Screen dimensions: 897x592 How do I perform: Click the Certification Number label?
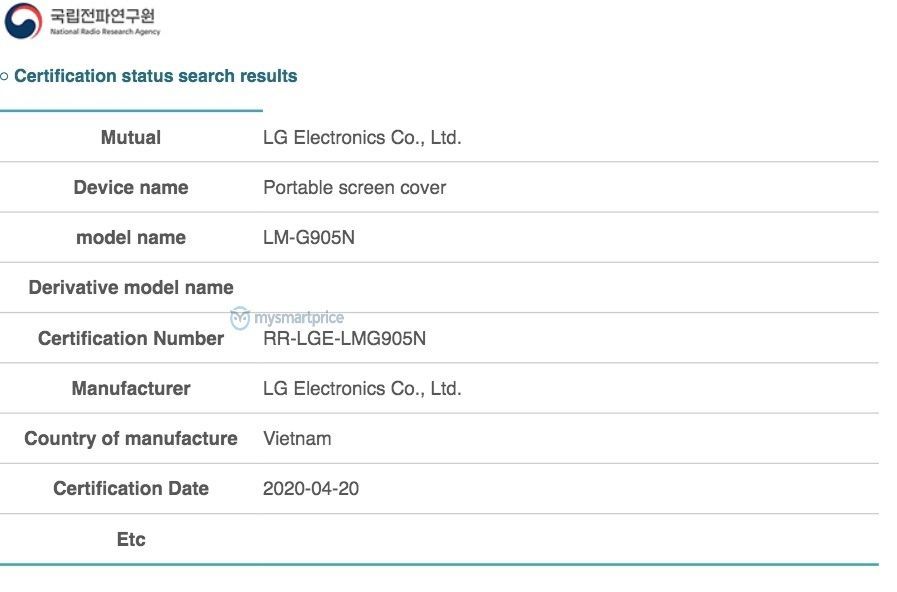point(130,339)
